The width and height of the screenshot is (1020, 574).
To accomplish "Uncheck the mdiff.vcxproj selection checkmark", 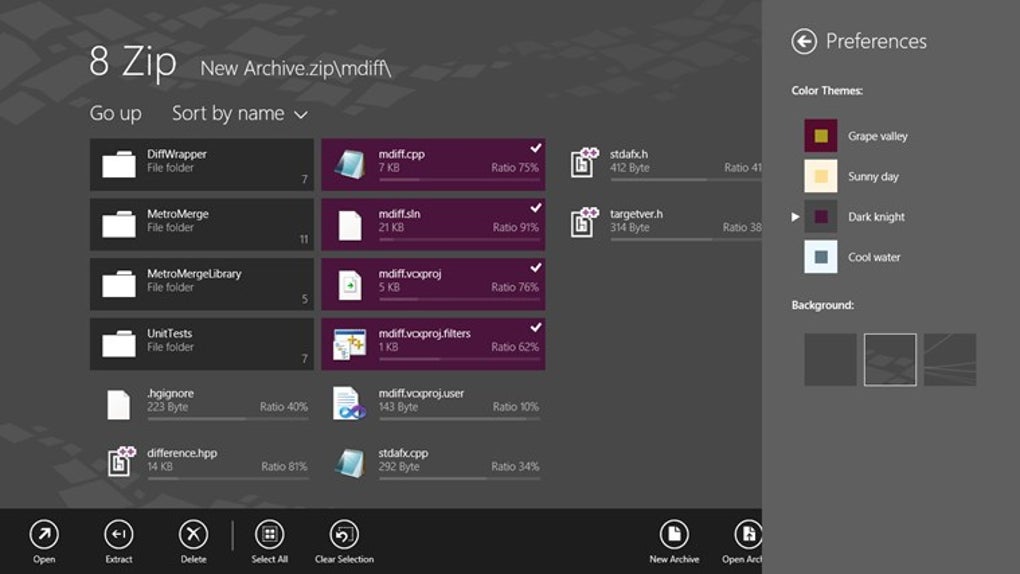I will click(535, 267).
